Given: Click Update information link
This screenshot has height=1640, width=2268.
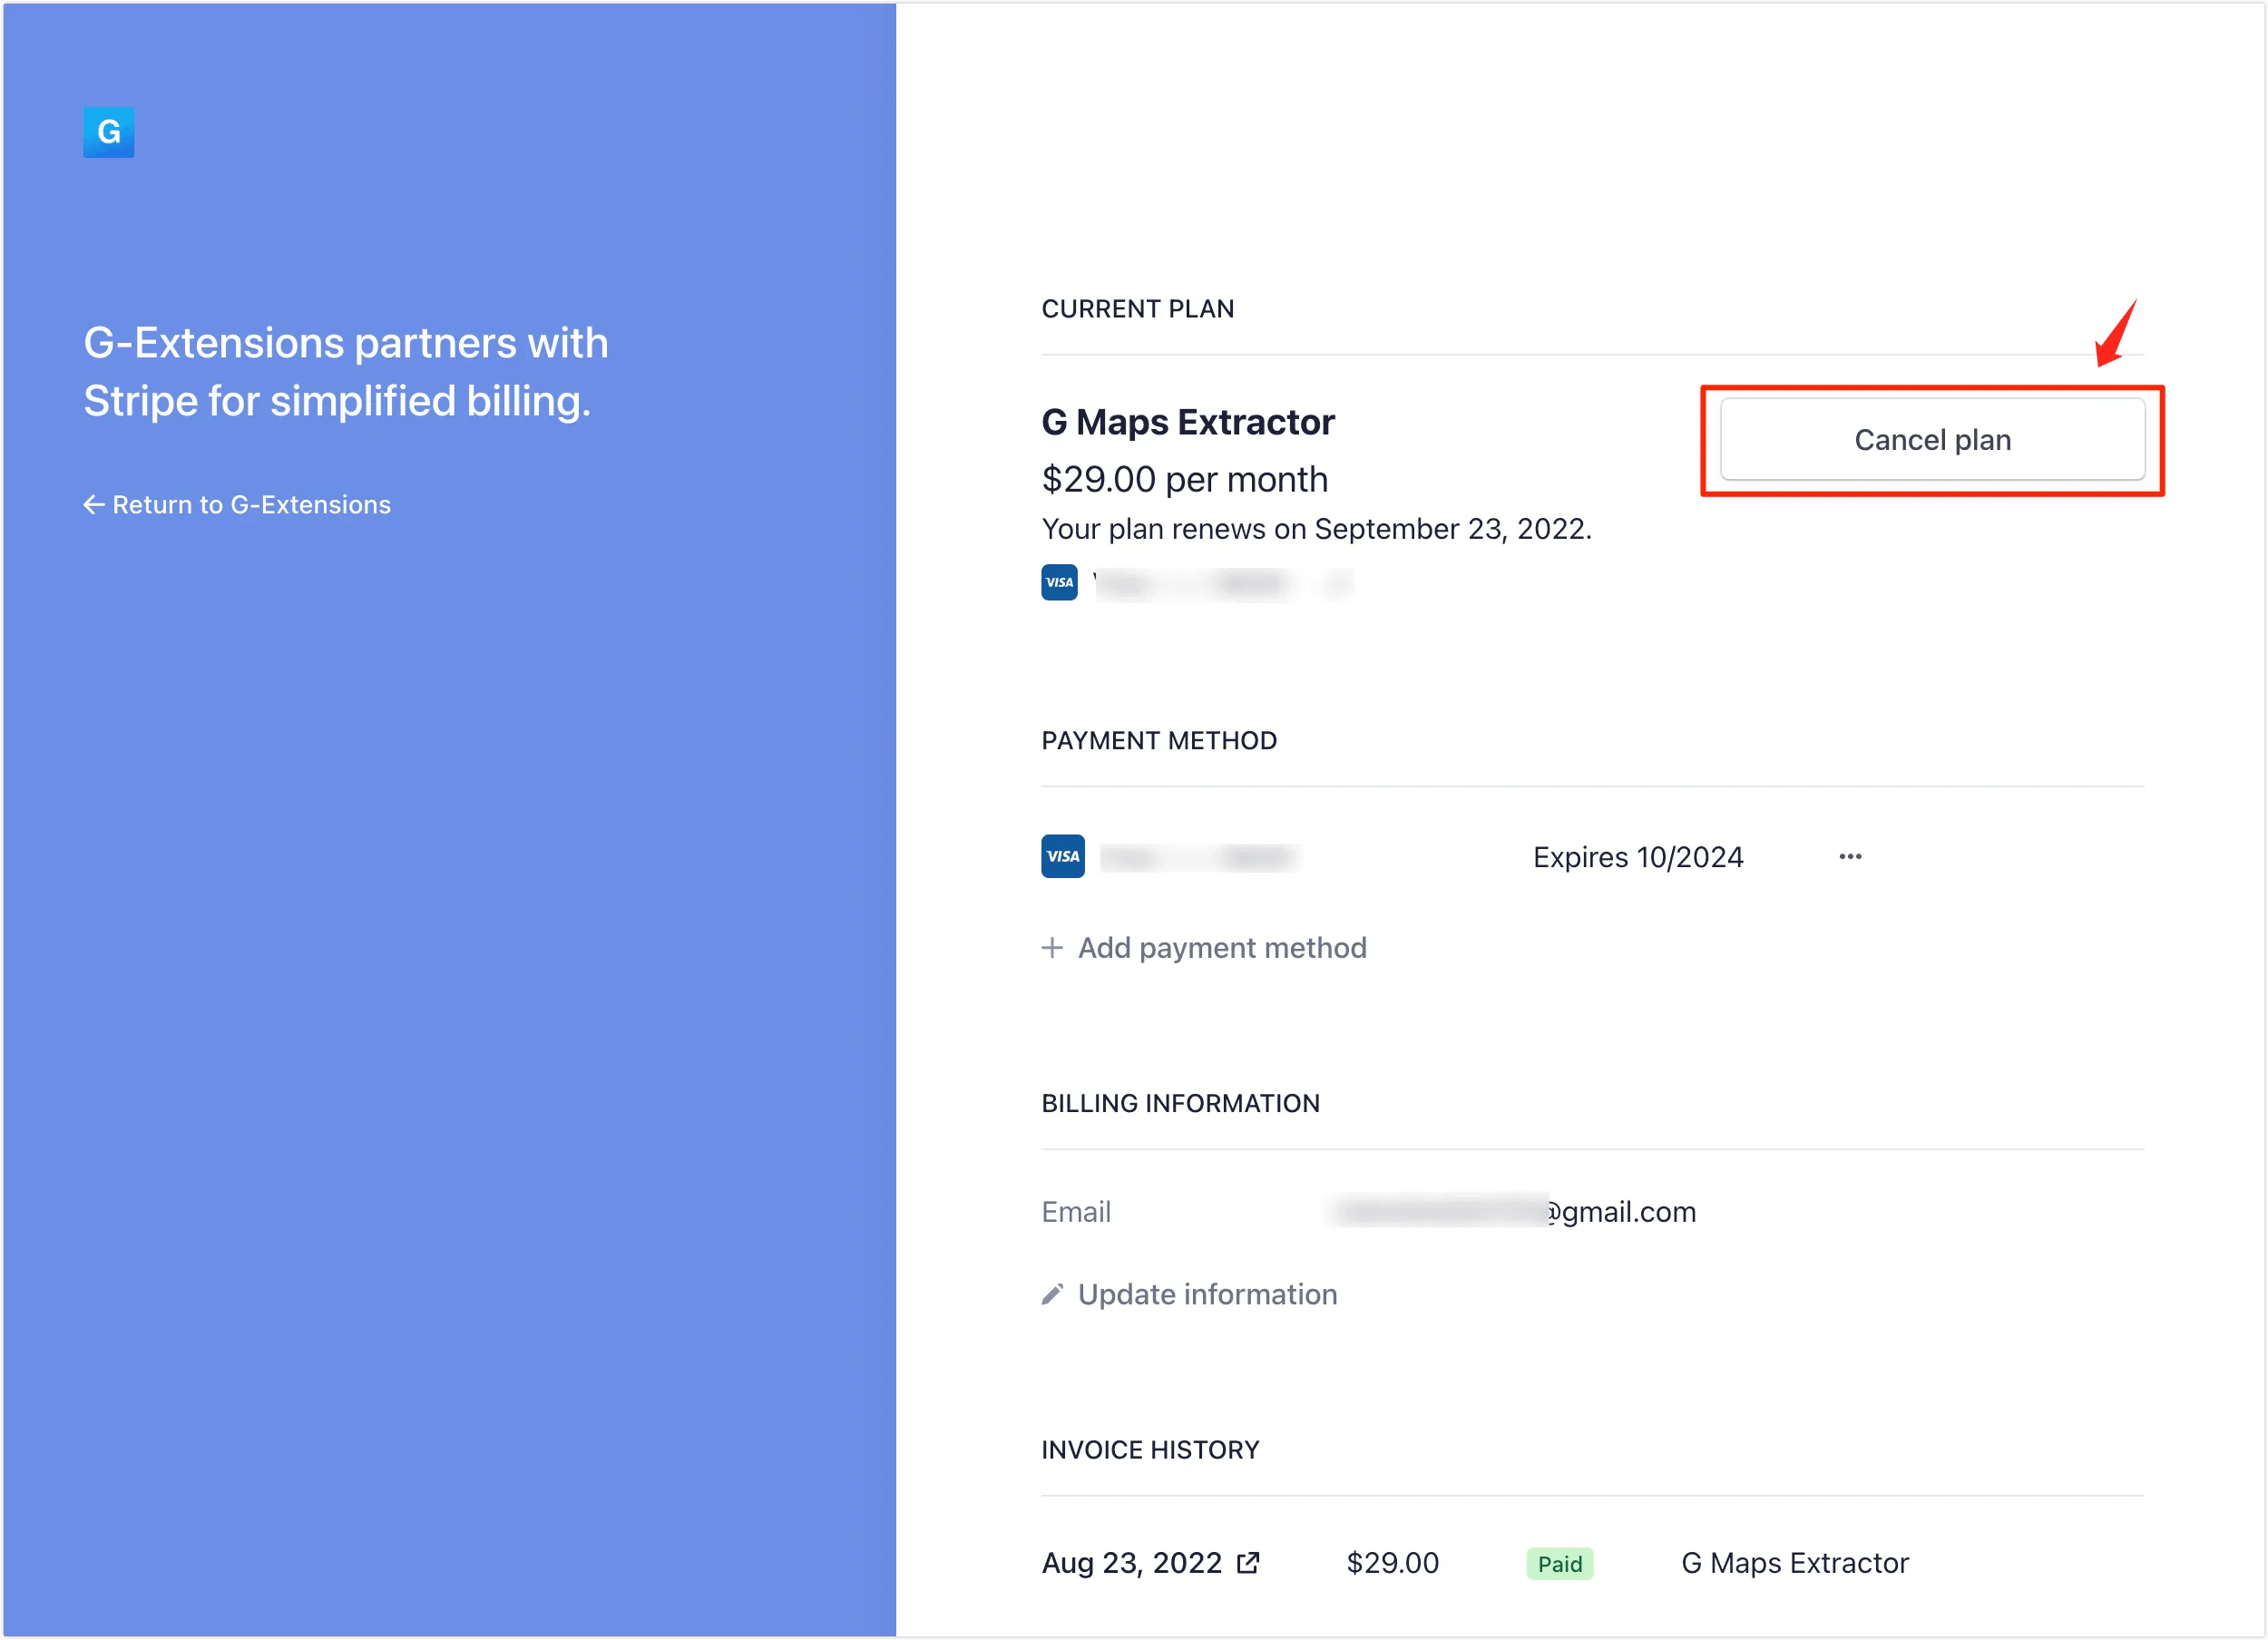Looking at the screenshot, I should tap(1207, 1294).
